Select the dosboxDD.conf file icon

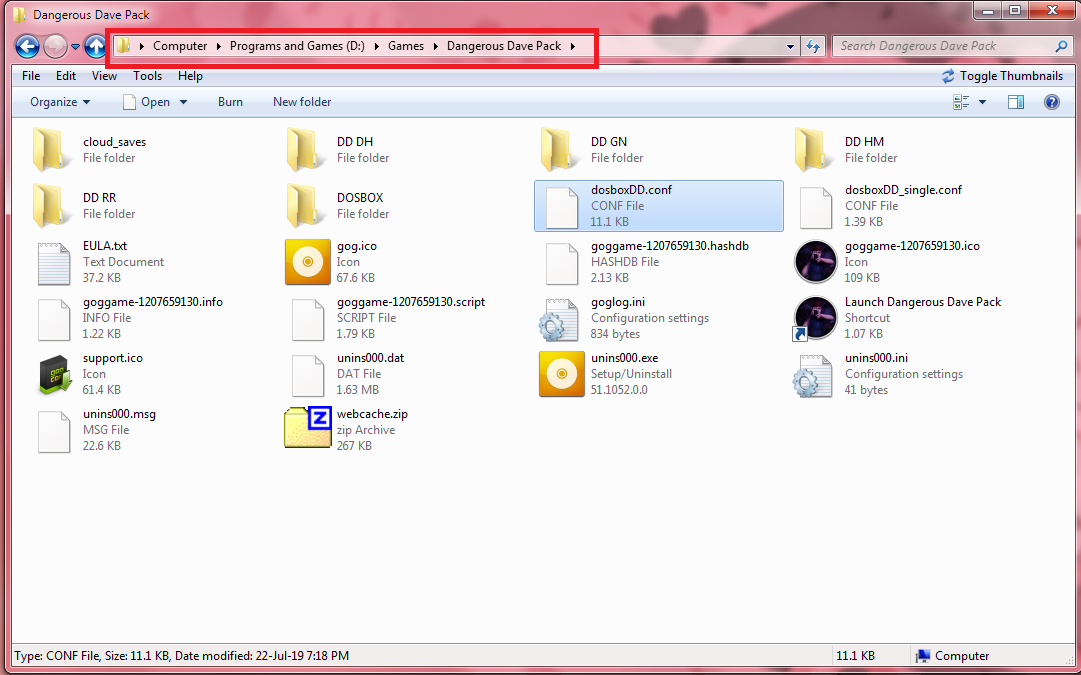[561, 206]
